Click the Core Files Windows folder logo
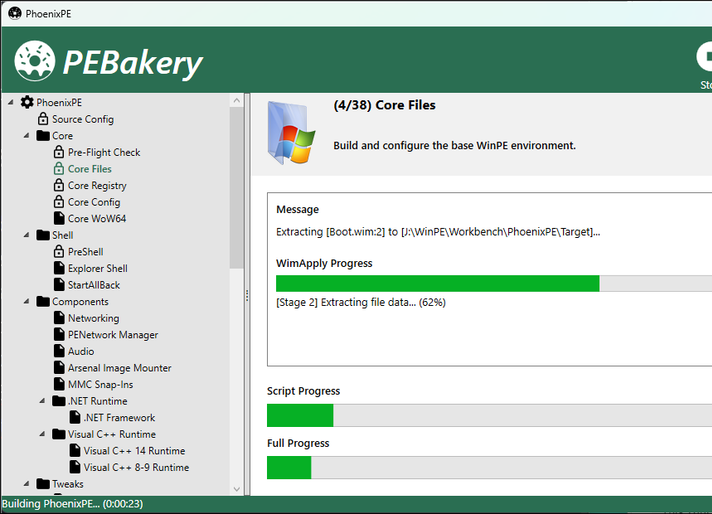The width and height of the screenshot is (712, 514). coord(291,133)
